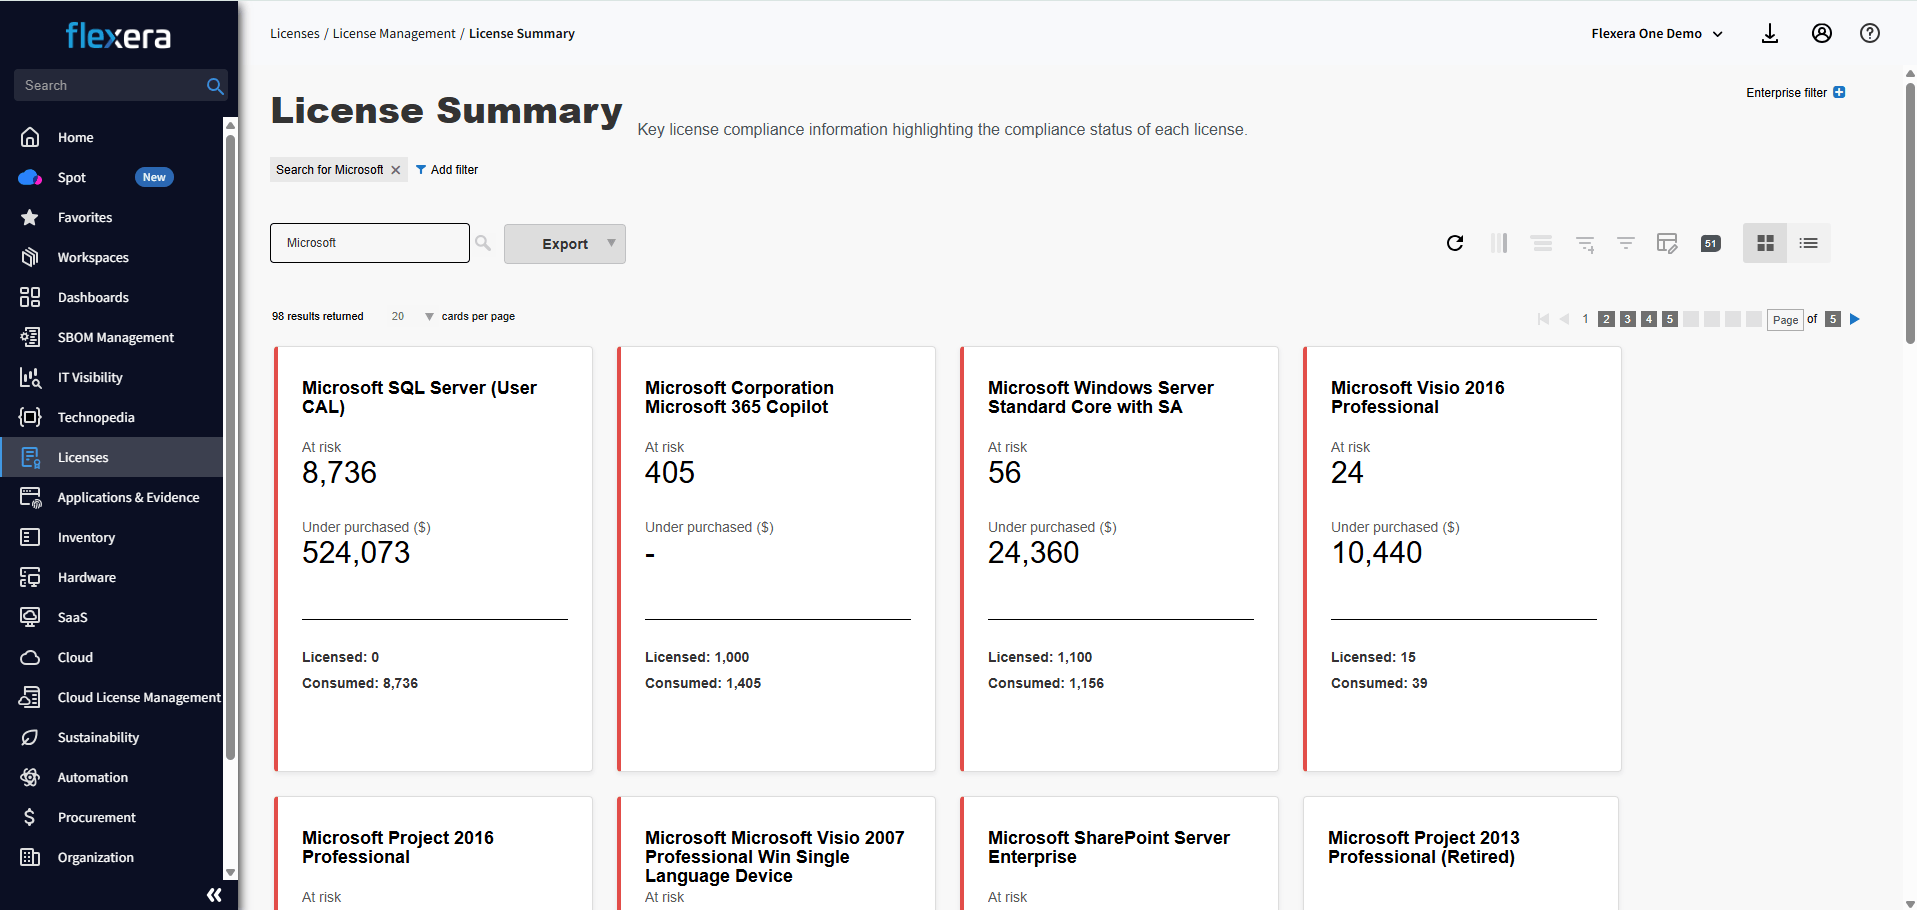This screenshot has width=1917, height=910.
Task: Click the Licenses sidebar icon
Action: tap(30, 457)
